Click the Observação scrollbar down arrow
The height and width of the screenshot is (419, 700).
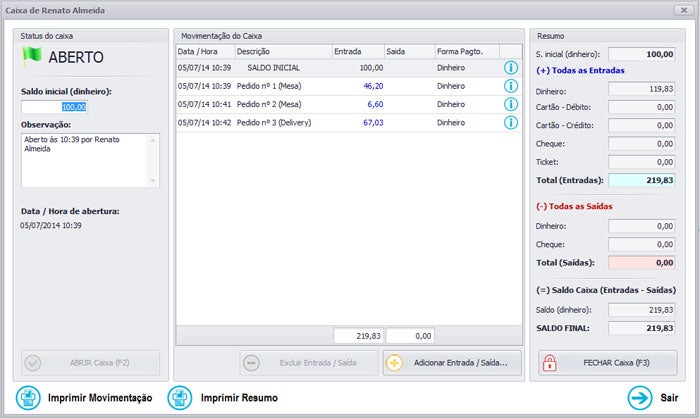153,181
